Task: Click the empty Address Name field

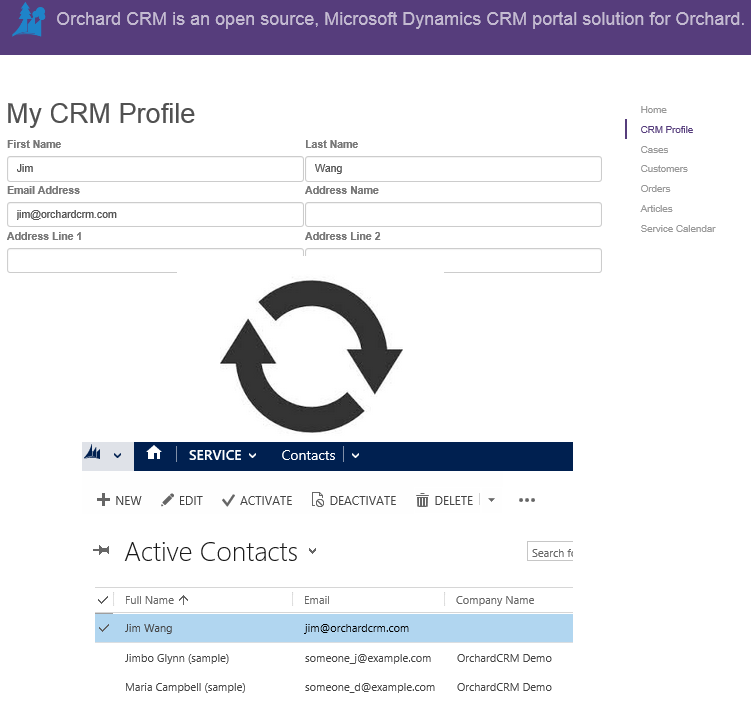Action: [453, 215]
